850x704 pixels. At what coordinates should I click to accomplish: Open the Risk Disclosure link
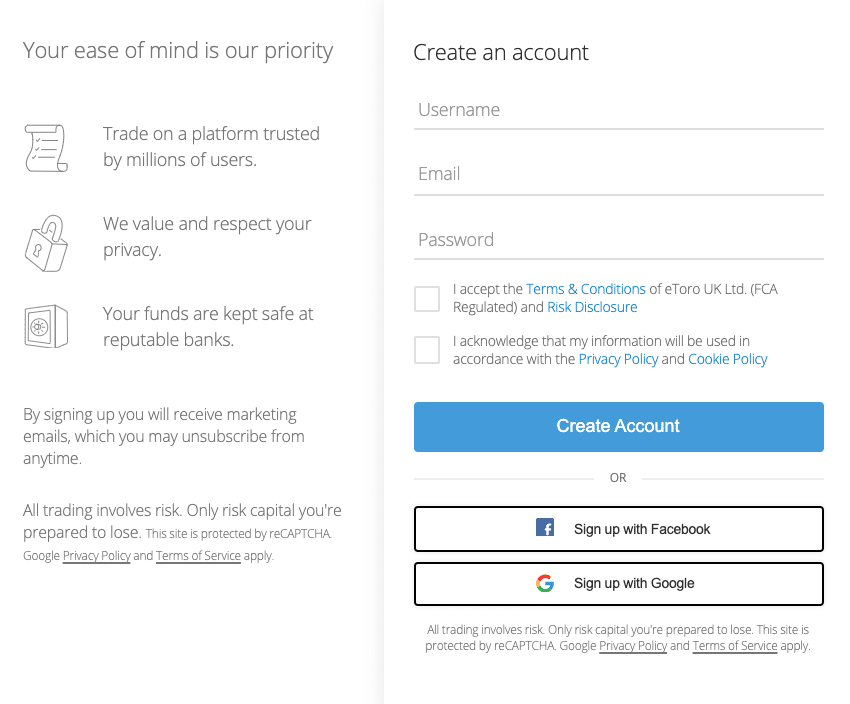pos(592,307)
